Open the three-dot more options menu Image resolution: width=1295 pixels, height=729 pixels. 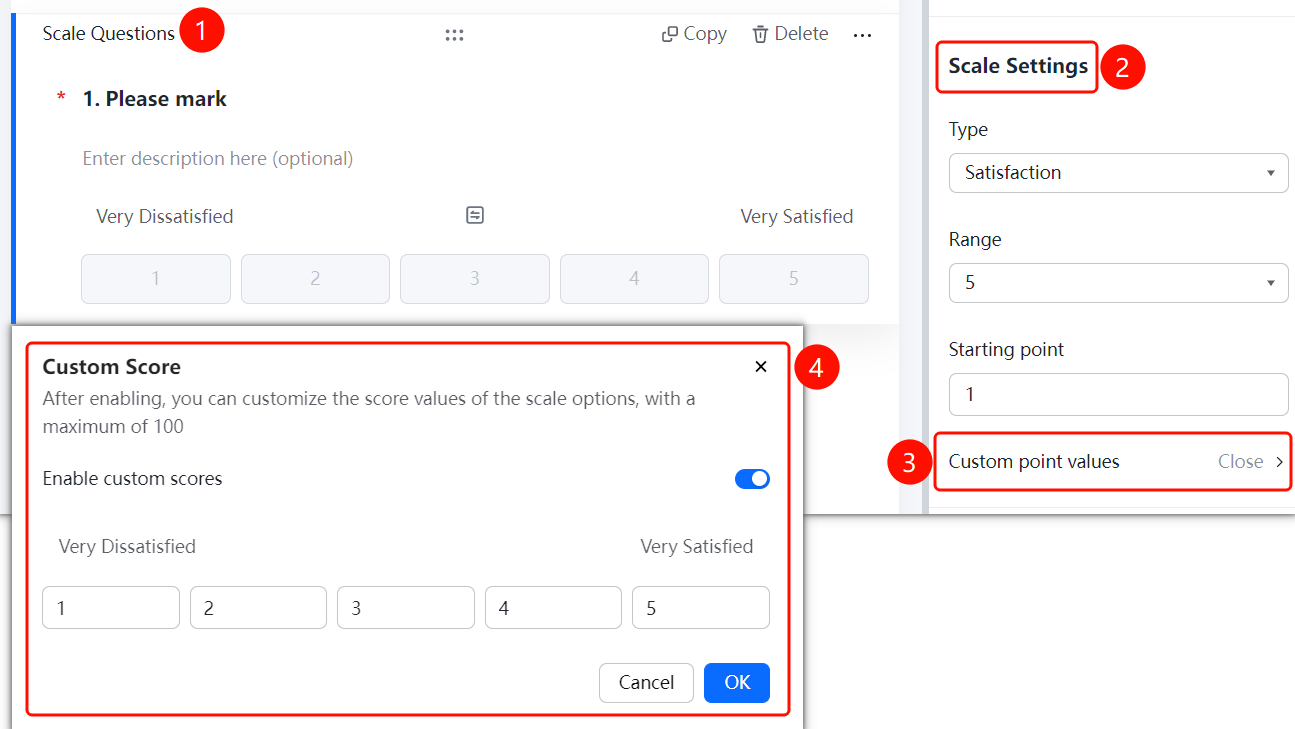point(862,35)
